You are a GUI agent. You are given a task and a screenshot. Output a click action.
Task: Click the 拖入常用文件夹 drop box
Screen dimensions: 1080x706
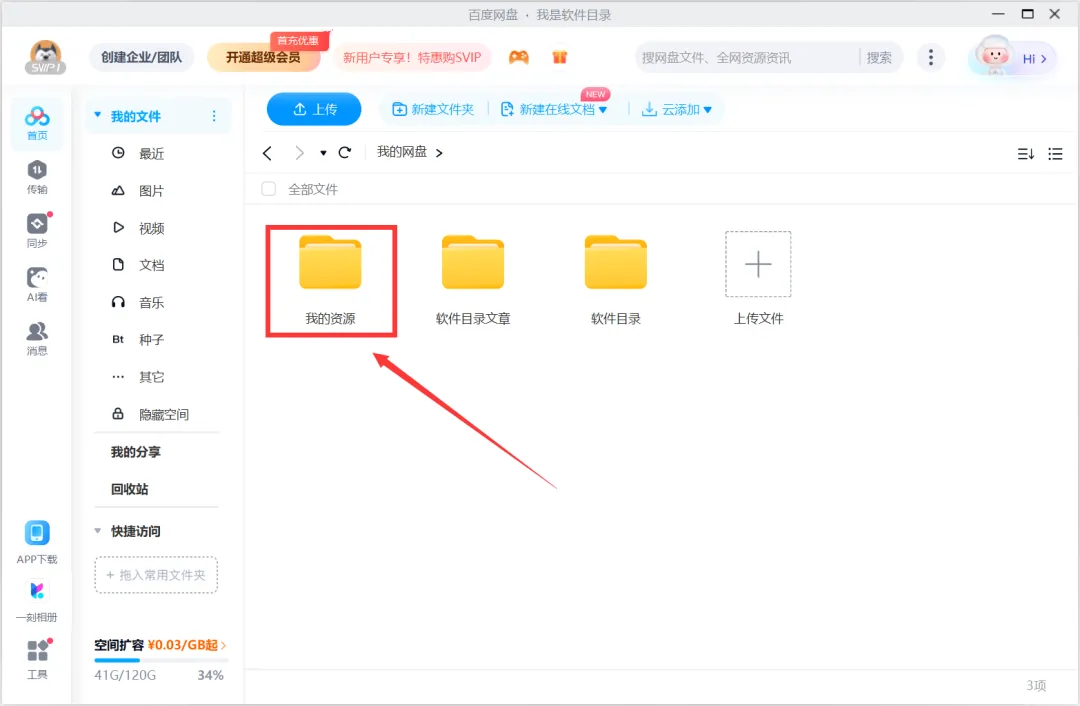point(156,574)
